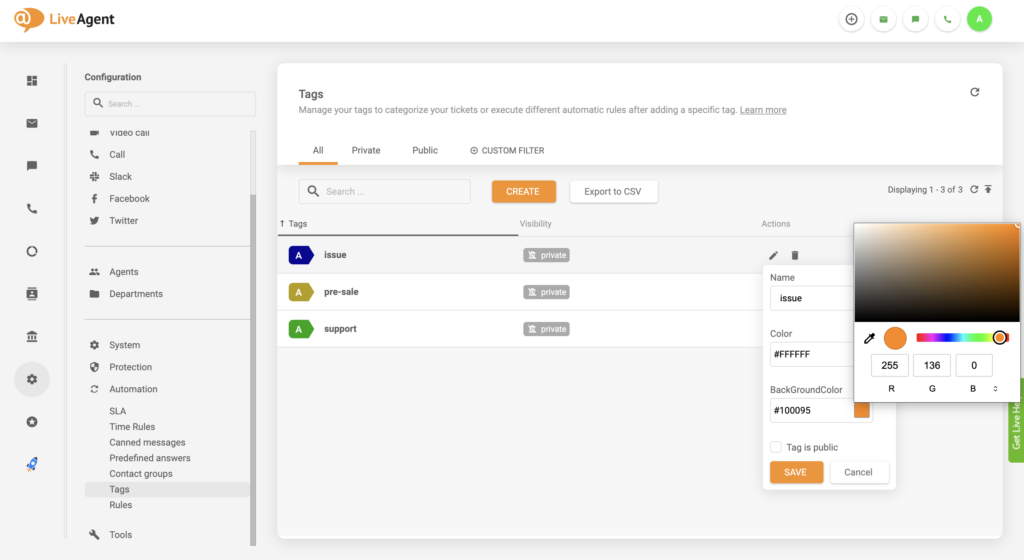Image resolution: width=1024 pixels, height=560 pixels.
Task: Open tickets via the envelope sidebar icon
Action: click(x=32, y=123)
